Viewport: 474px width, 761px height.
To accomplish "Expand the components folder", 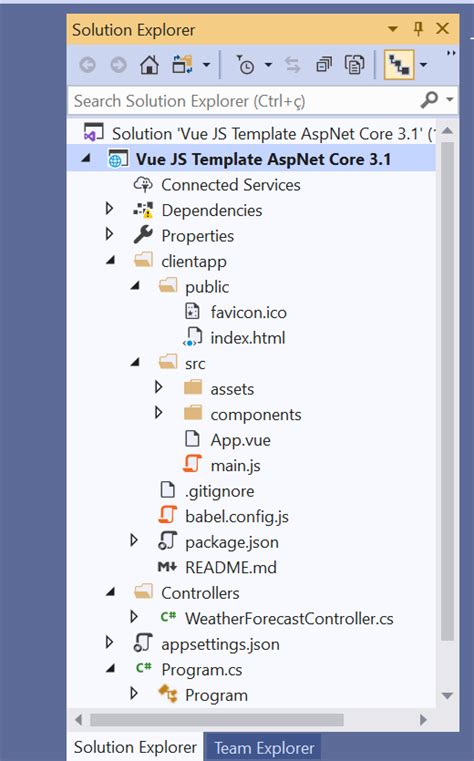I will [159, 413].
